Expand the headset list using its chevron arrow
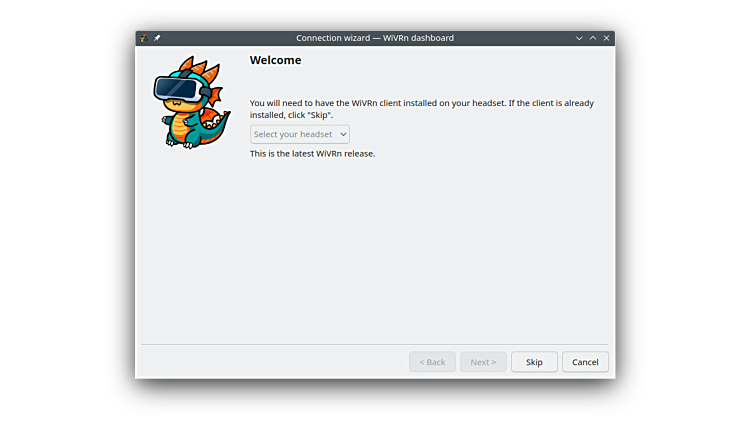752x423 pixels. pyautogui.click(x=343, y=134)
